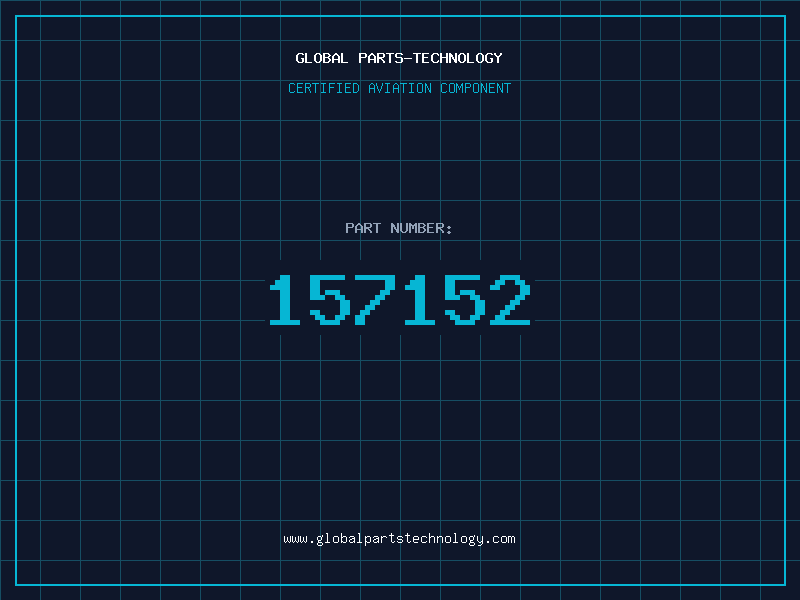Select the CERTIFIED AVIATION COMPONENT subtitle
Screen dimensions: 800x600
[399, 88]
